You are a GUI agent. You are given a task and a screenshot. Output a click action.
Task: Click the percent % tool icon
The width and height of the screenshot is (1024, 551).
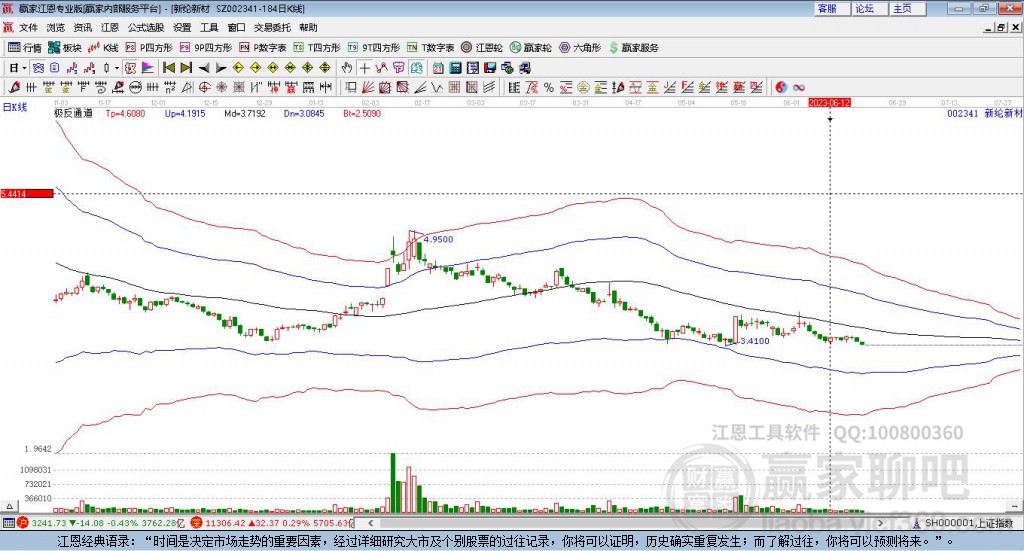point(549,87)
